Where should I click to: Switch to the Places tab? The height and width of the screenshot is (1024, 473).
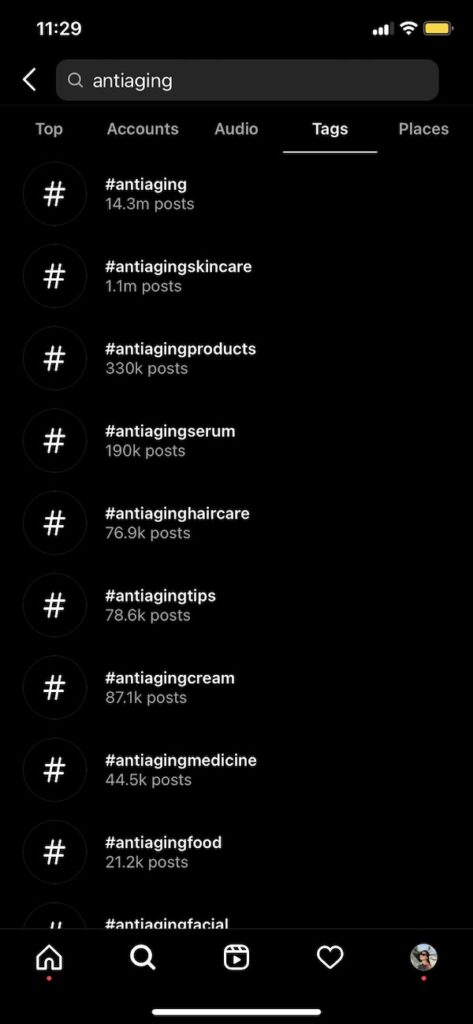423,129
